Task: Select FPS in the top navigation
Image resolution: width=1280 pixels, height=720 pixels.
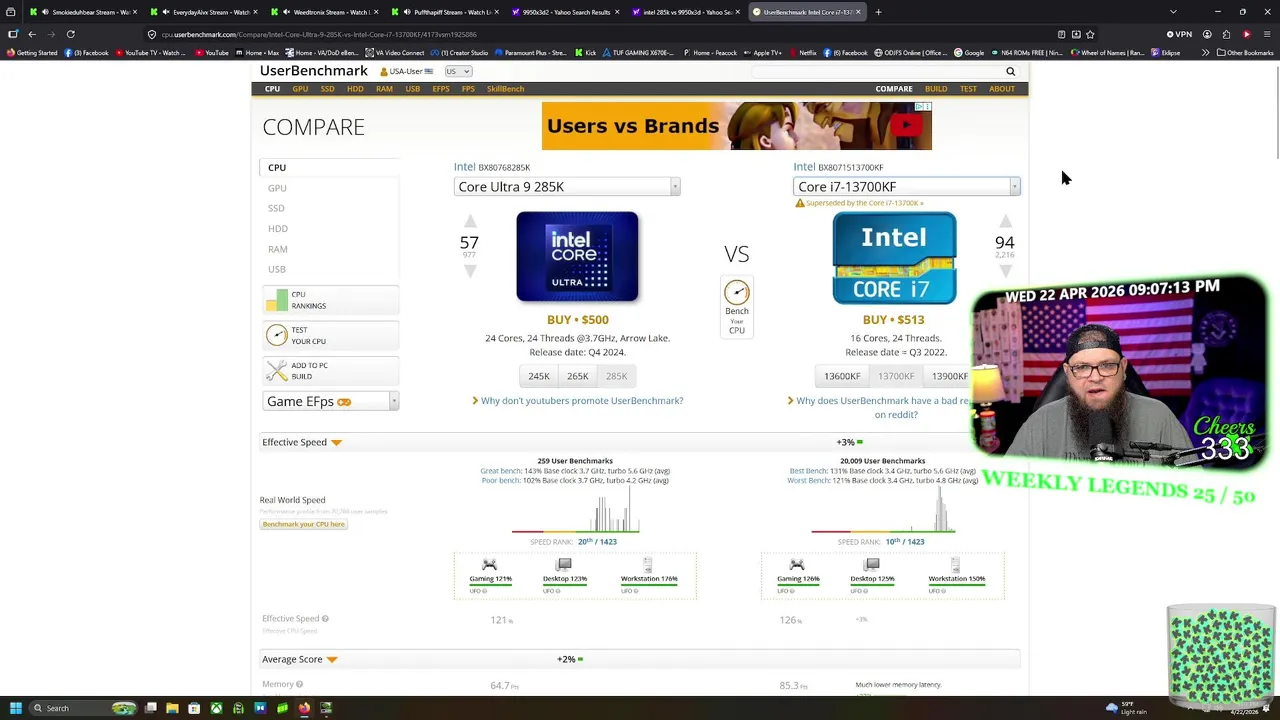Action: pos(468,89)
